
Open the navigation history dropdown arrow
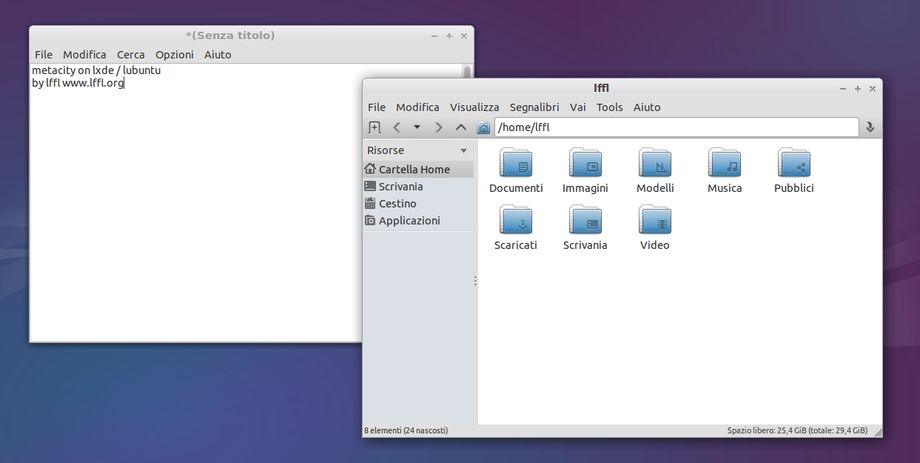(x=417, y=127)
